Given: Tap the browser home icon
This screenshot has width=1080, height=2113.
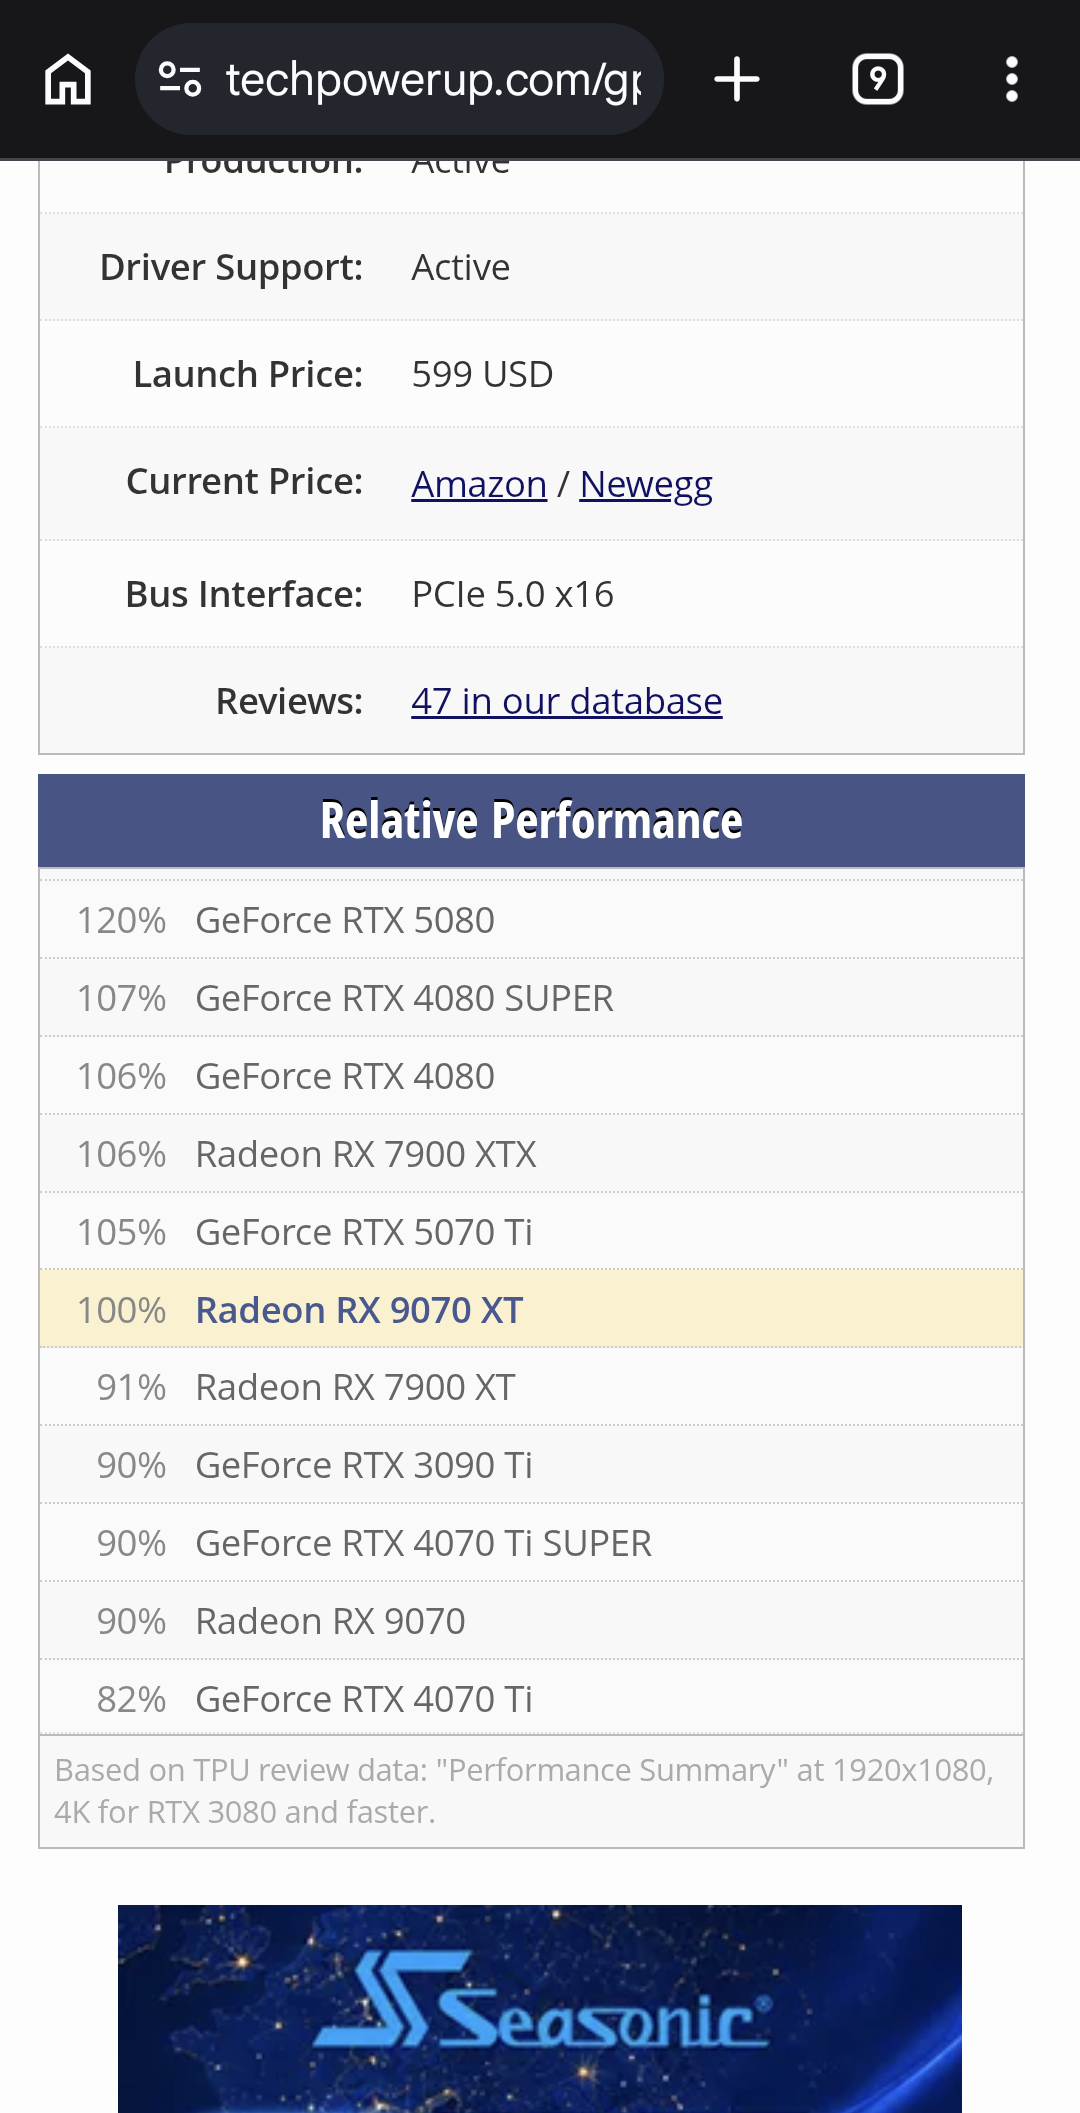Looking at the screenshot, I should [x=68, y=79].
